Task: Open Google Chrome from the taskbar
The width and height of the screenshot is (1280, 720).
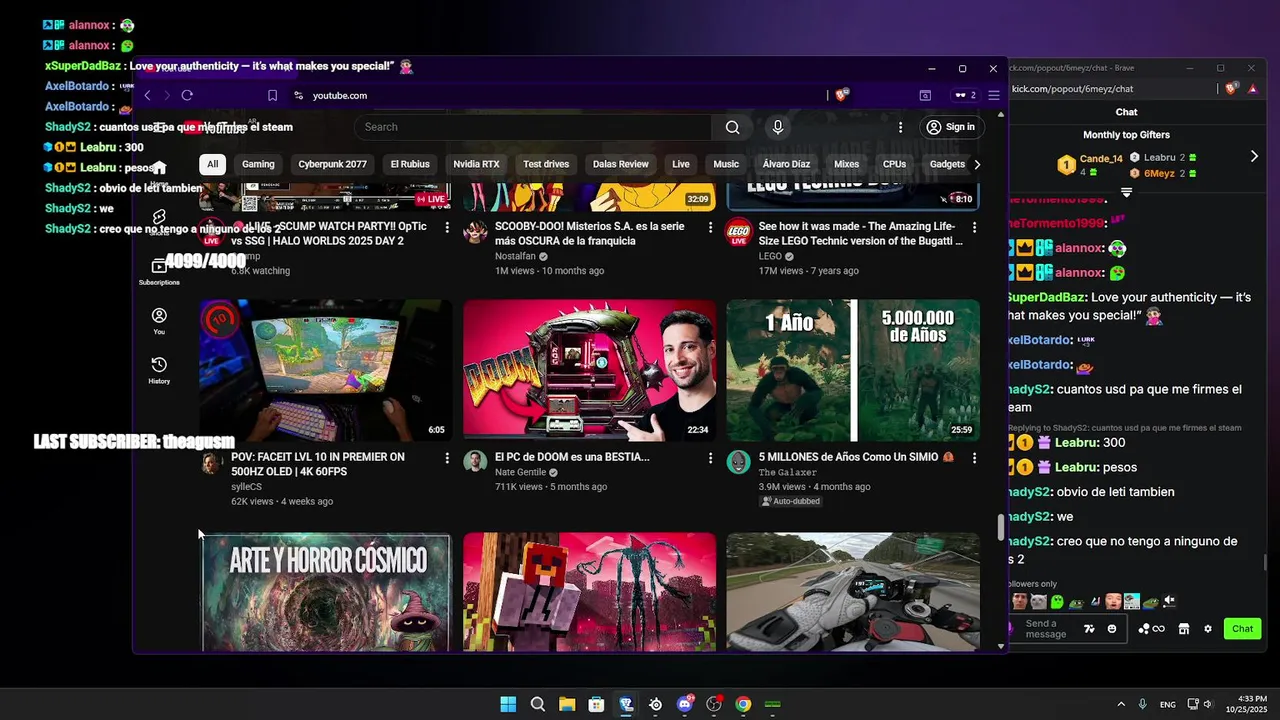Action: tap(743, 704)
